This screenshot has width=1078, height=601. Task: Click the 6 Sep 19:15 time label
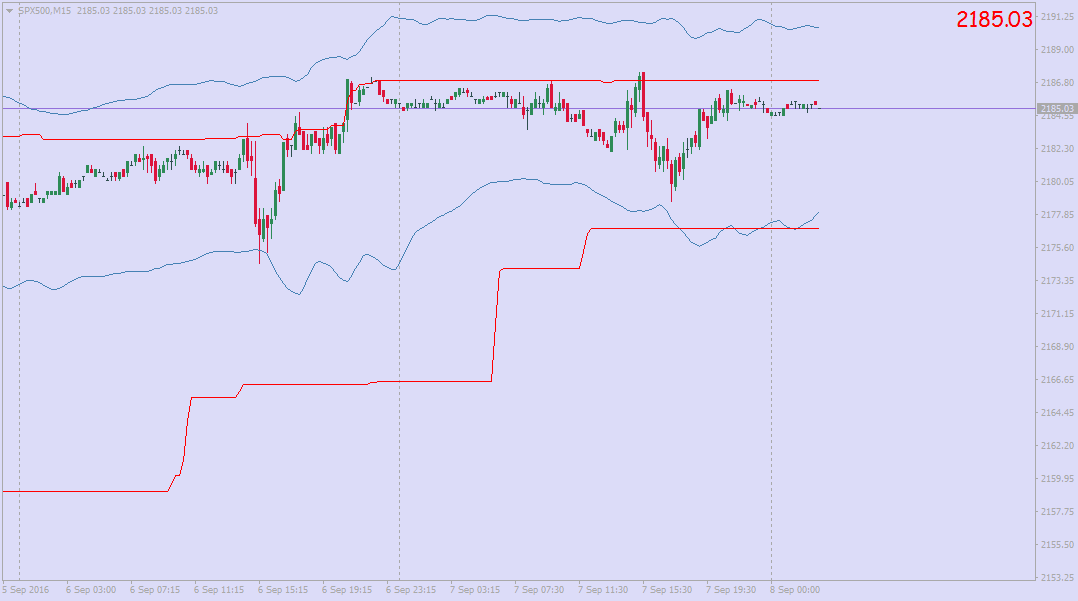pos(346,590)
